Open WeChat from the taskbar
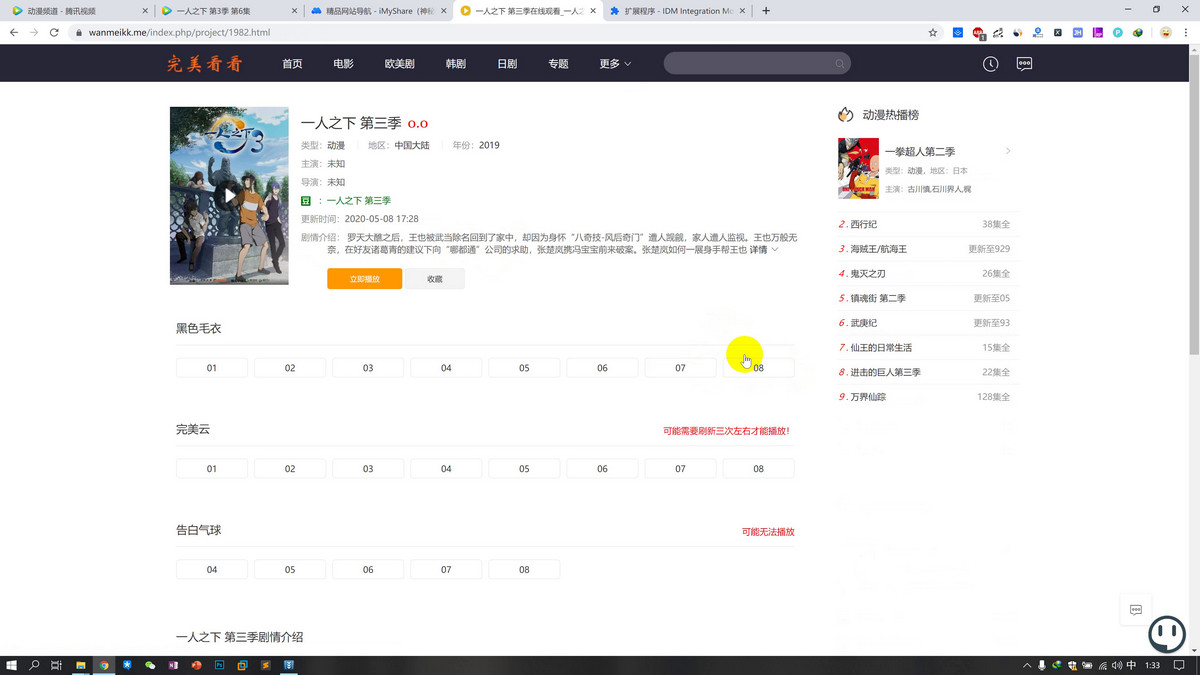Image resolution: width=1200 pixels, height=675 pixels. tap(151, 665)
